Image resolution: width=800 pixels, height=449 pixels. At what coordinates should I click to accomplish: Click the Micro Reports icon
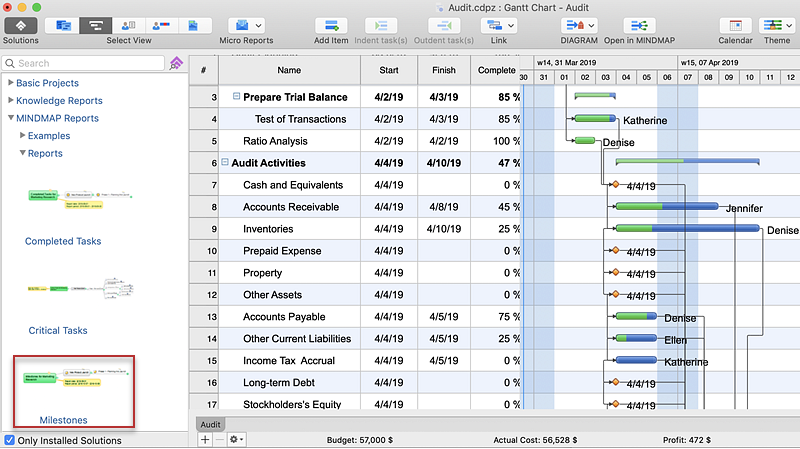(x=242, y=26)
